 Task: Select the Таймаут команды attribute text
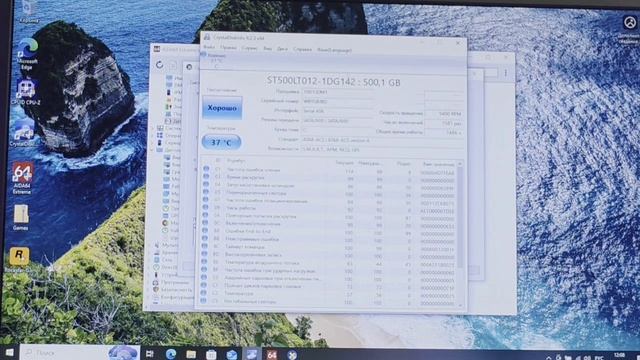245,247
